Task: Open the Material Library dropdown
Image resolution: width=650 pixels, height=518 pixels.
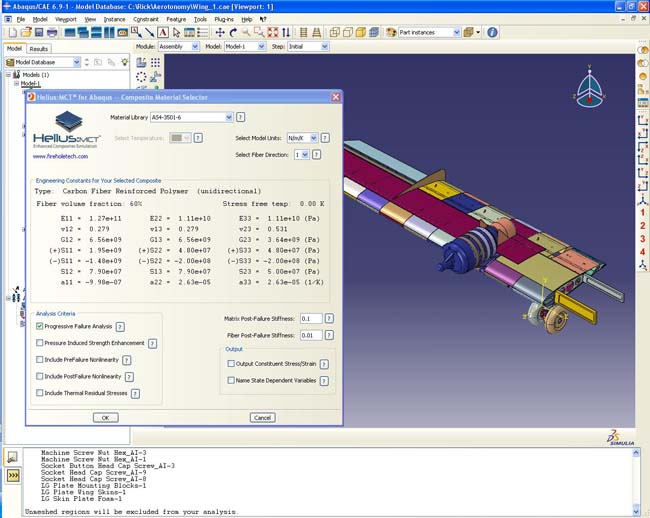Action: click(x=229, y=117)
